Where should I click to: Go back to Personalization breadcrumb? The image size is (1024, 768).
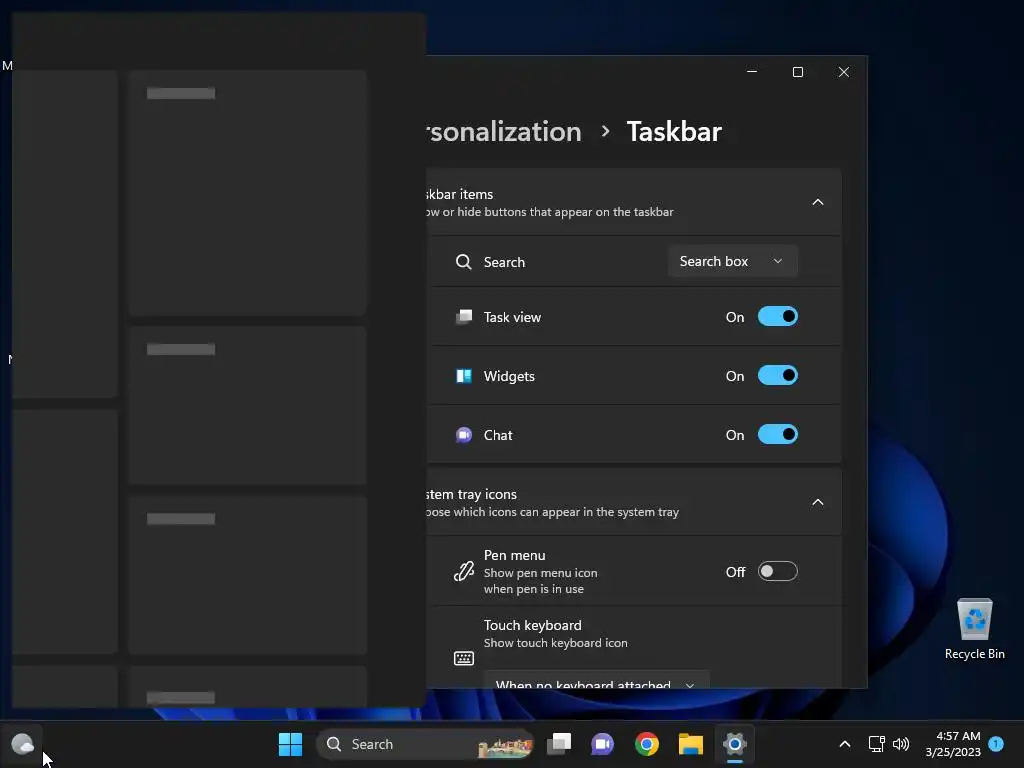click(x=504, y=132)
